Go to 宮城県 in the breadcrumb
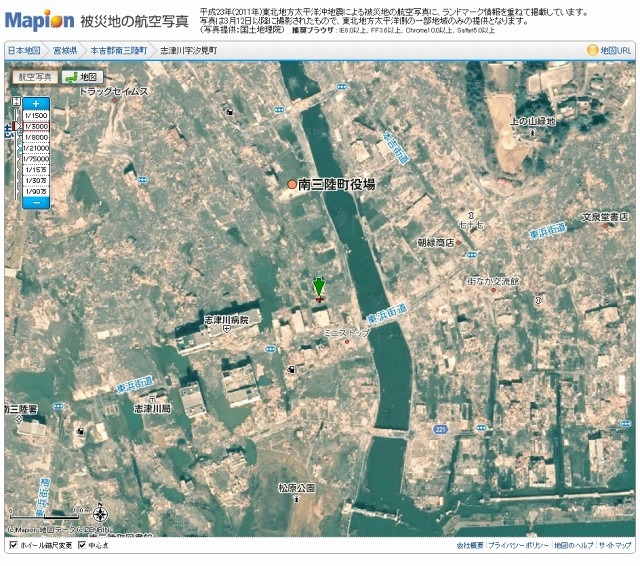Viewport: 640px width, 566px height. click(65, 51)
